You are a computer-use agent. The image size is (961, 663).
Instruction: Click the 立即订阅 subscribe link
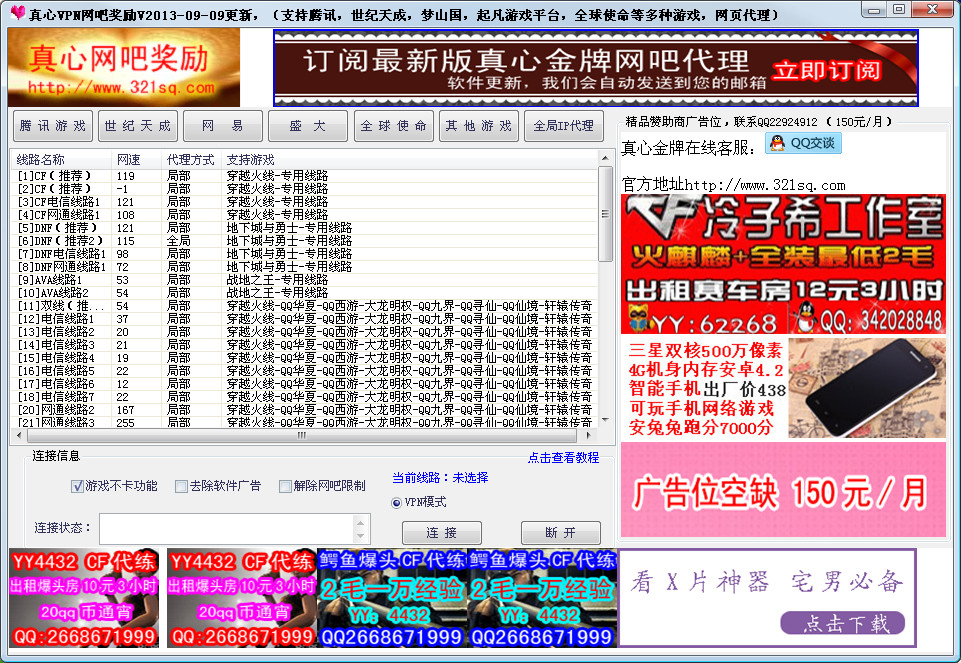pyautogui.click(x=827, y=70)
